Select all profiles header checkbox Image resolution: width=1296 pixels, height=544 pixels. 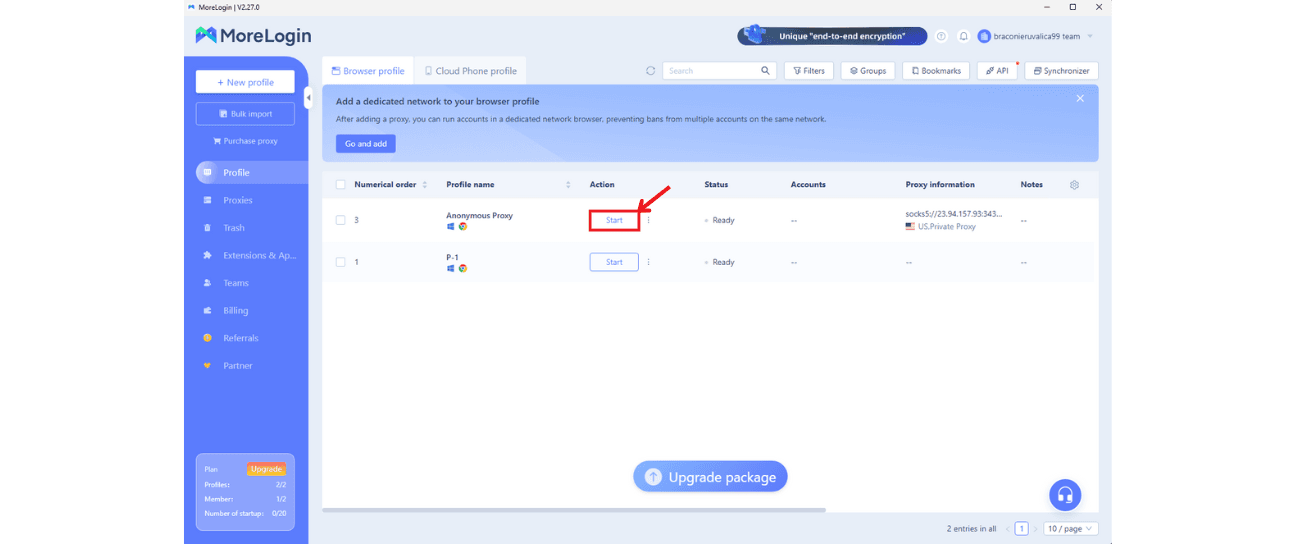[x=341, y=185]
